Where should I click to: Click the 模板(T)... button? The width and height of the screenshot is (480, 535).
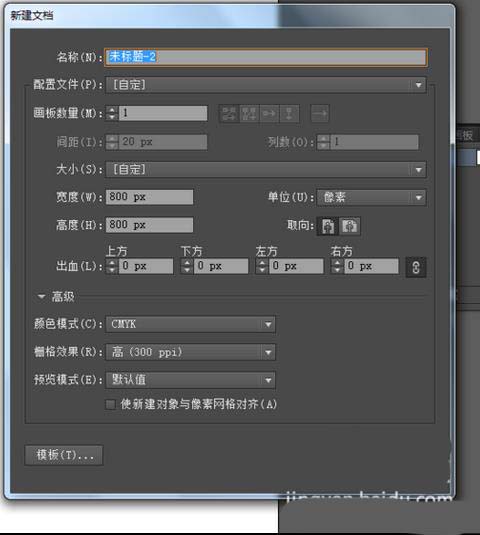(x=64, y=455)
